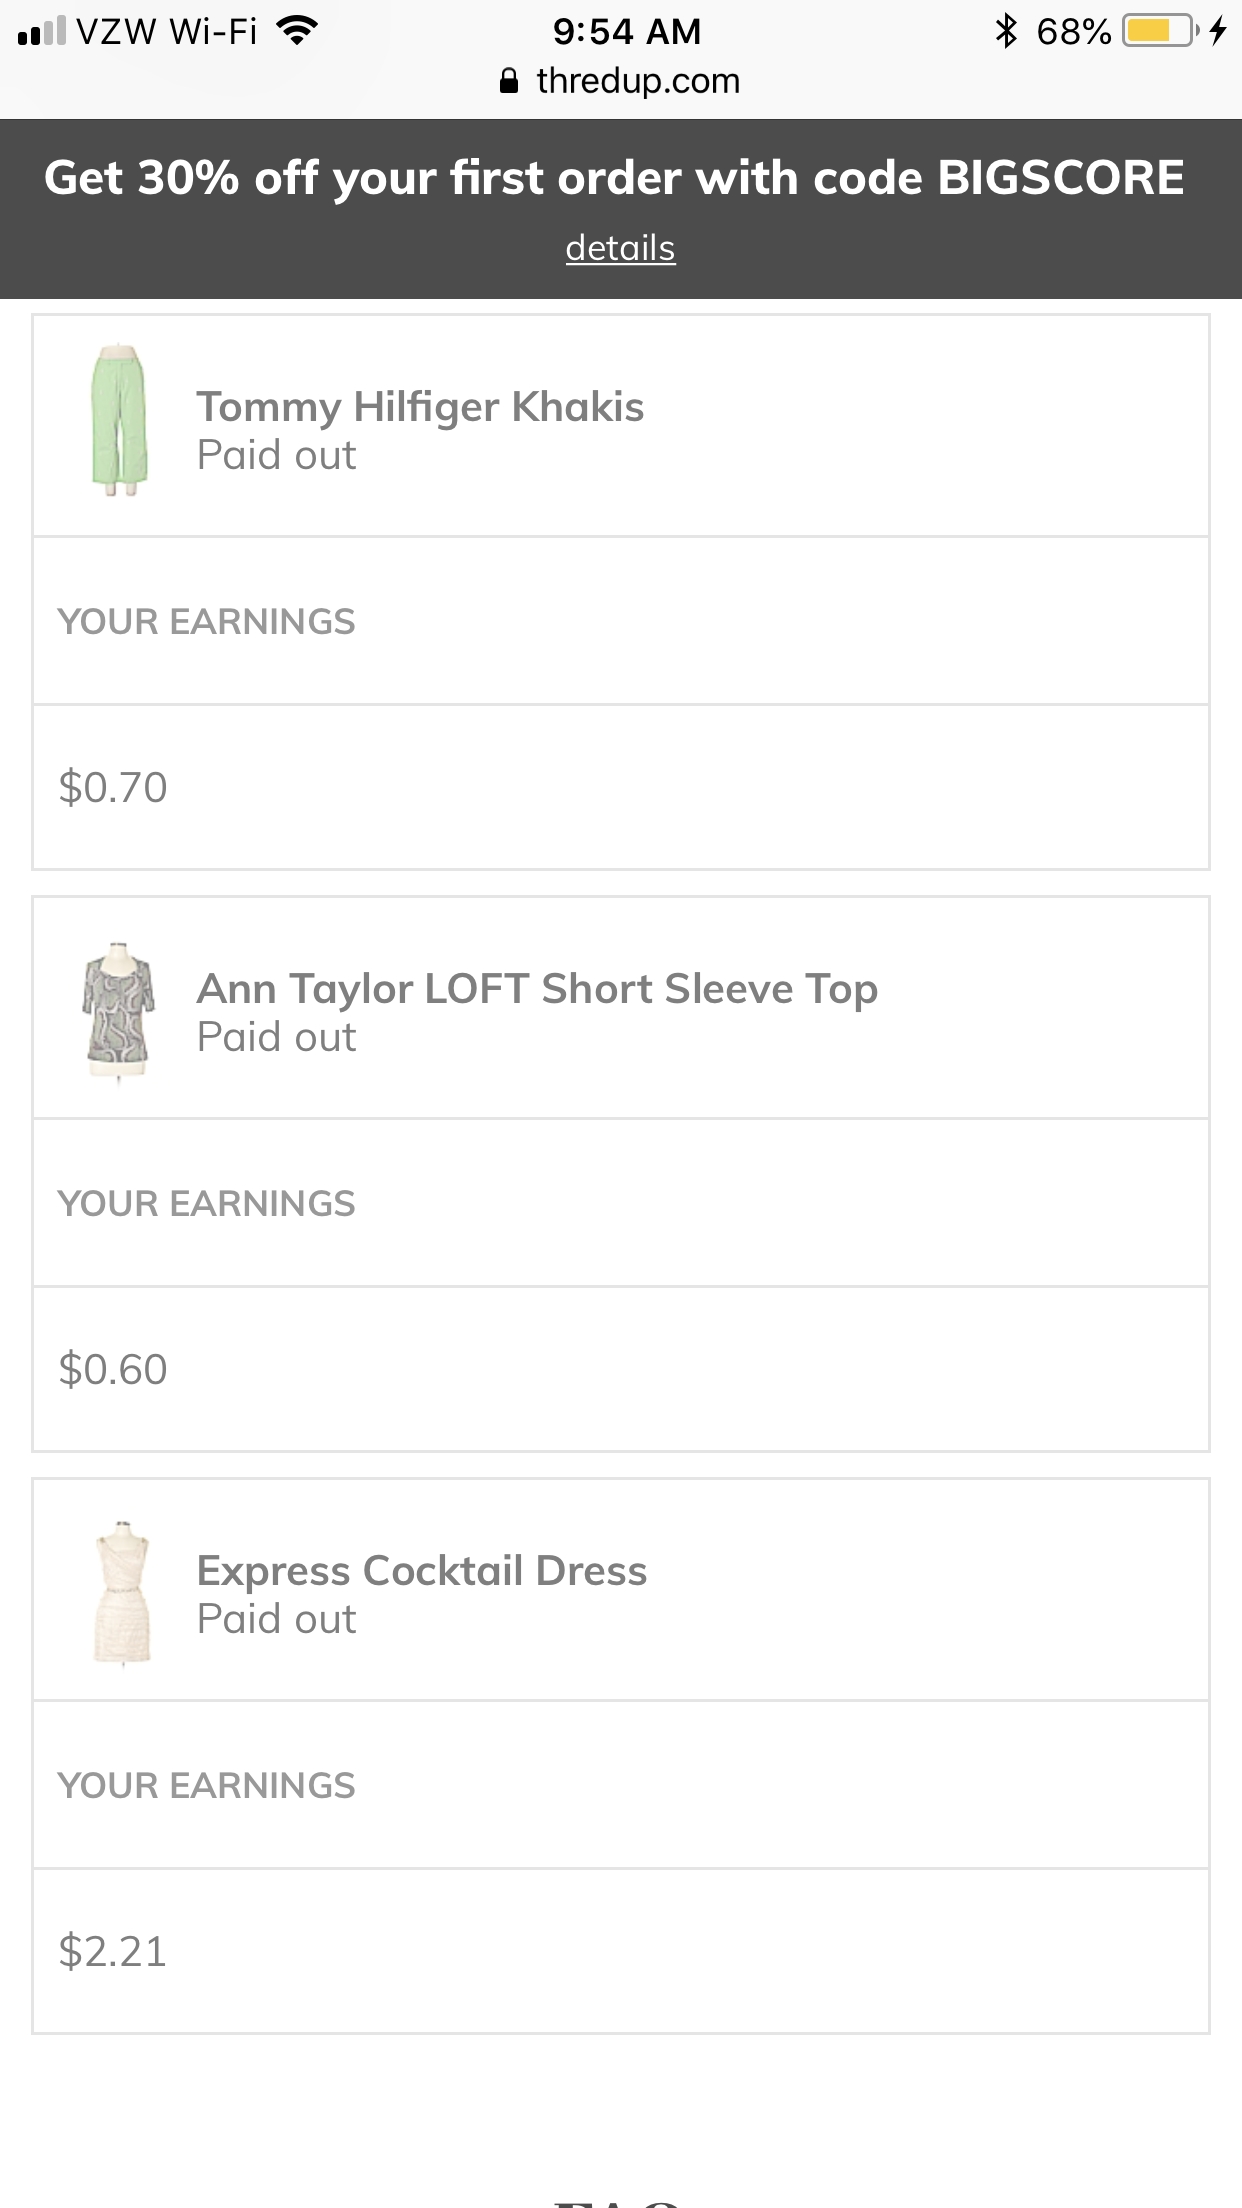
Task: Tap the Tommy Hilfiger Khakis title
Action: click(420, 407)
